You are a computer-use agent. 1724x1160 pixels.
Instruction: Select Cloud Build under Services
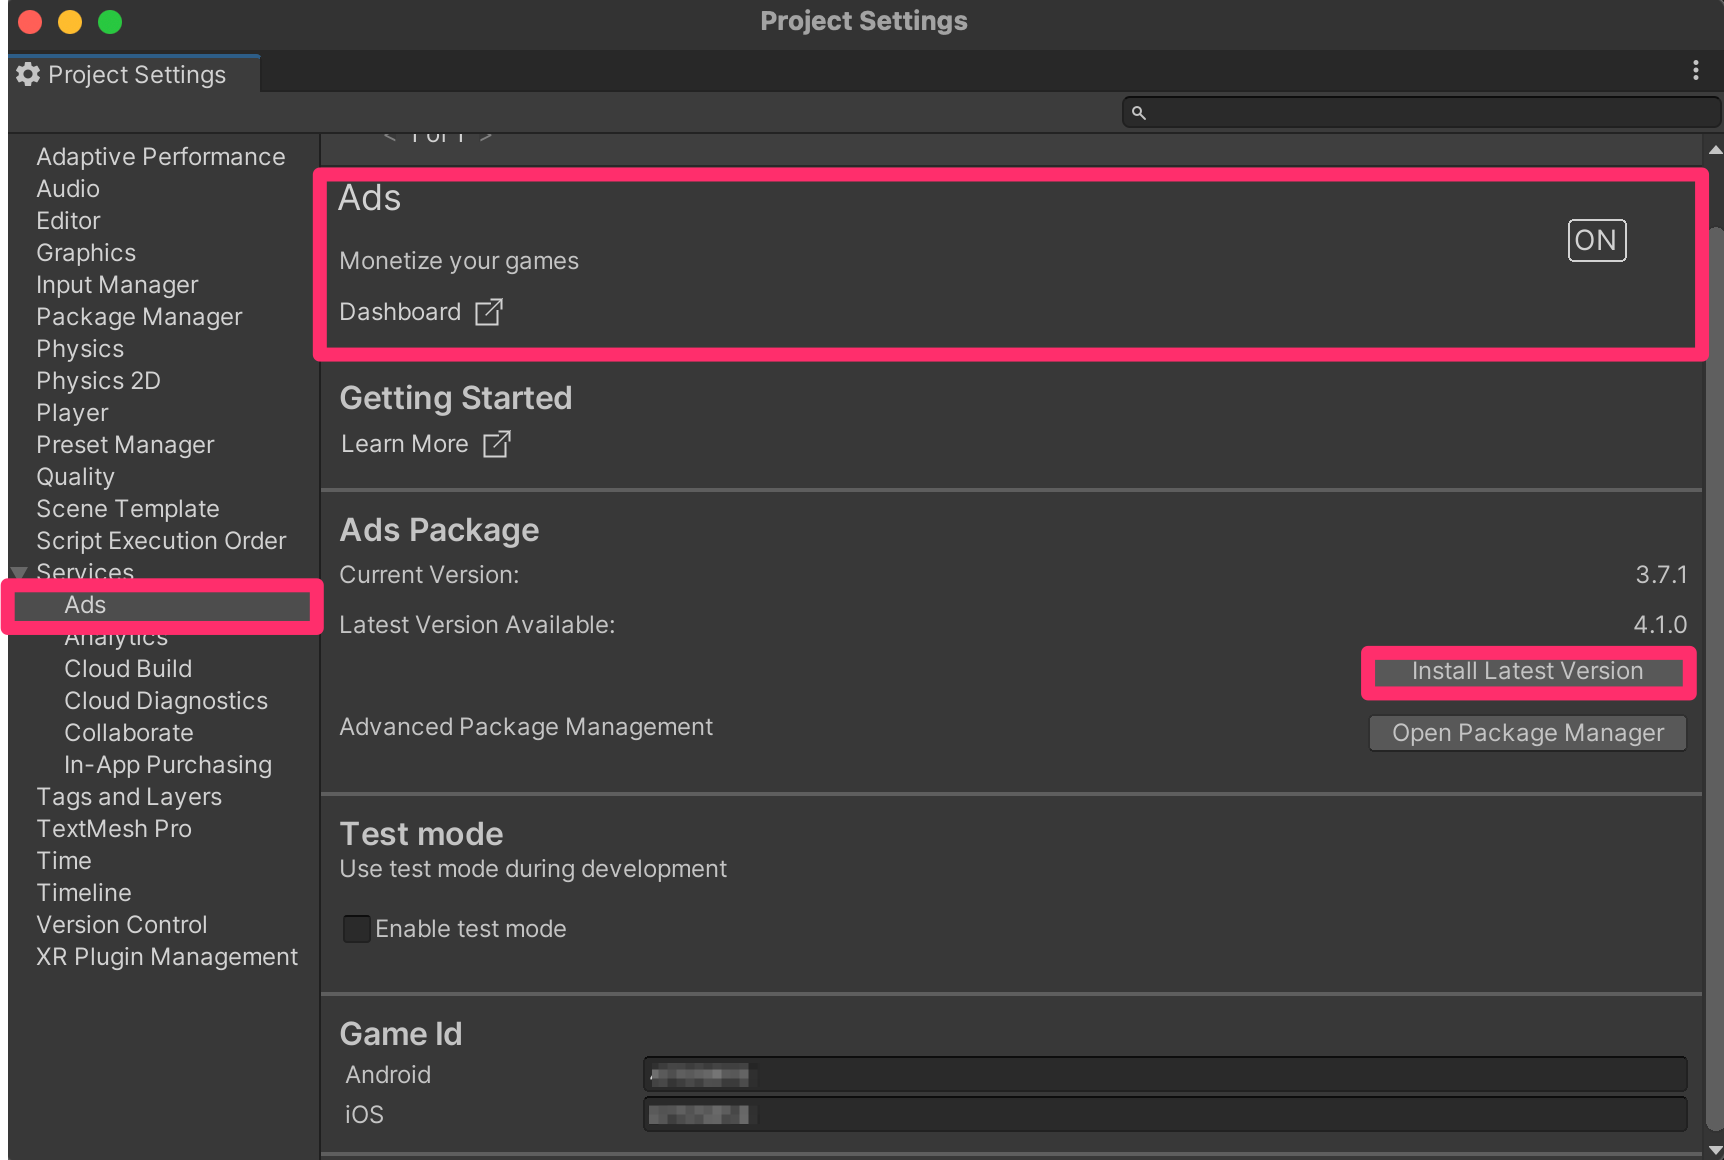(x=128, y=669)
